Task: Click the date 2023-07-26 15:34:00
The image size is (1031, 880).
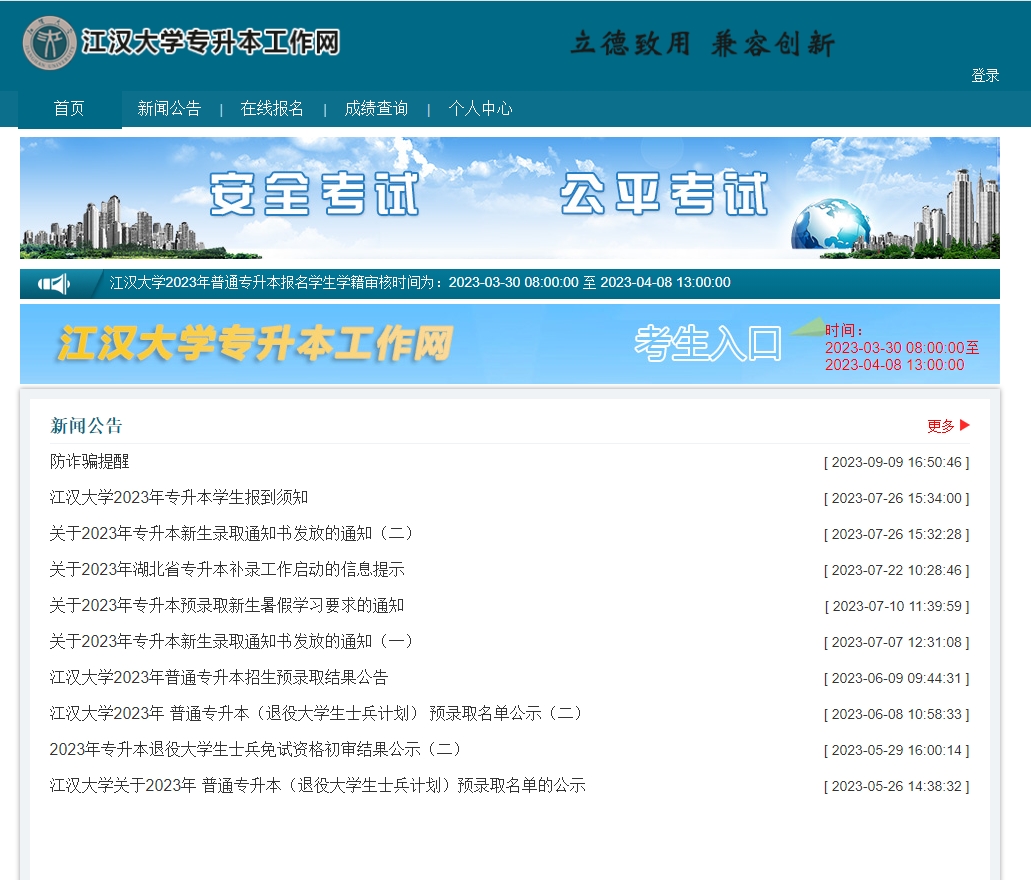Action: pos(897,499)
